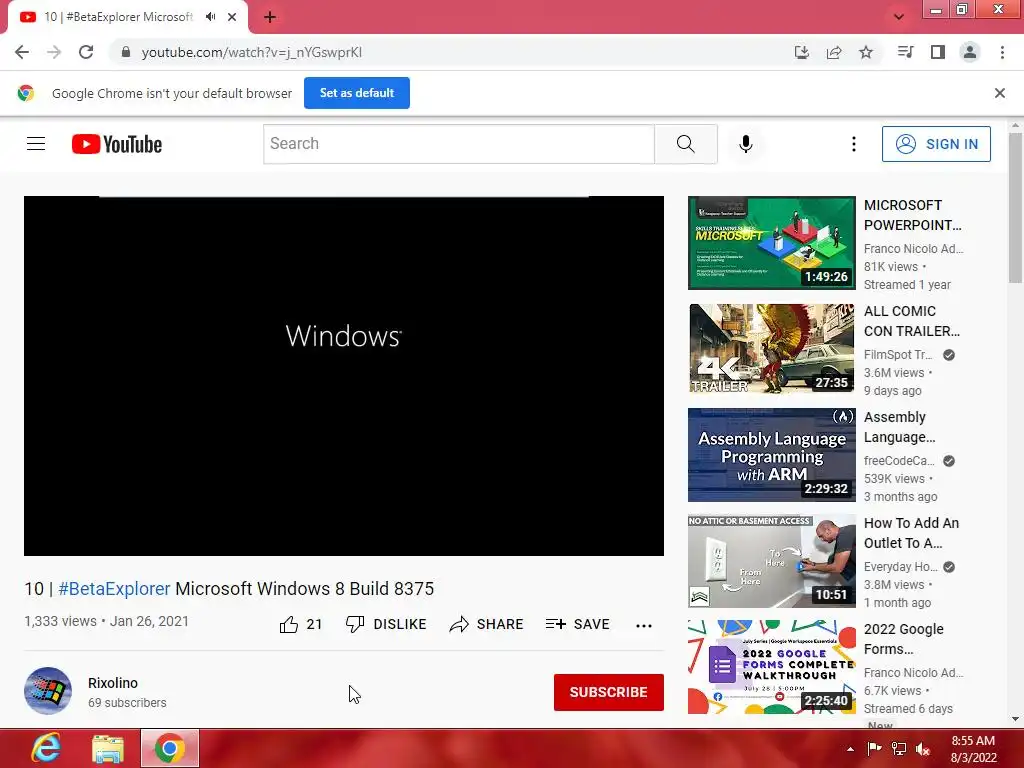Open the tab search chevron
Image resolution: width=1024 pixels, height=768 pixels.
click(x=899, y=17)
